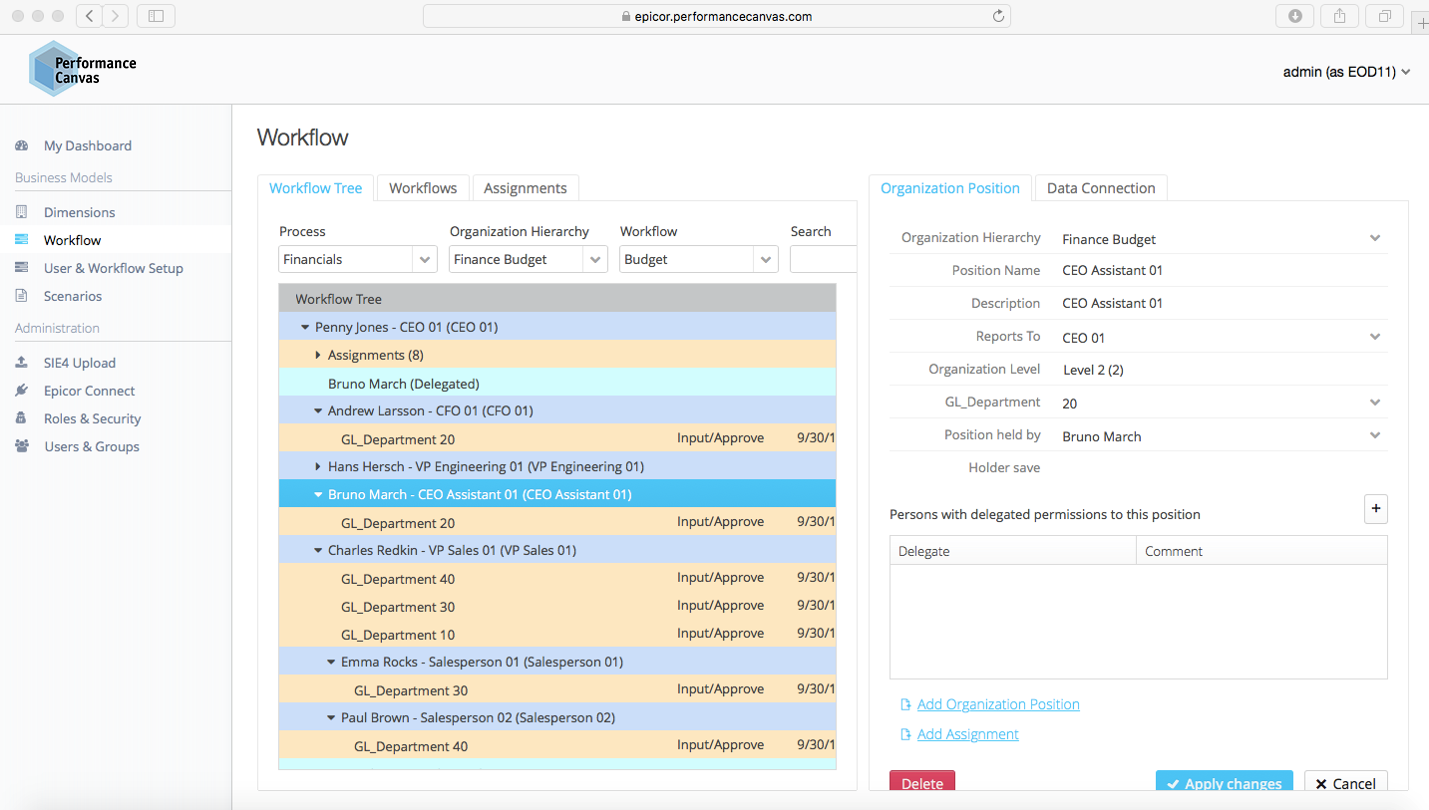Open the Process dropdown showing Financials

pyautogui.click(x=357, y=258)
